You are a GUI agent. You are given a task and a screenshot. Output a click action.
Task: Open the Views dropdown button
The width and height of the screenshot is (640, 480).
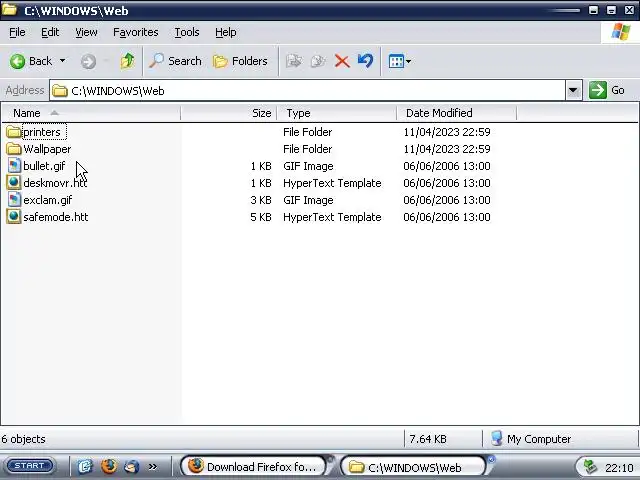coord(400,62)
